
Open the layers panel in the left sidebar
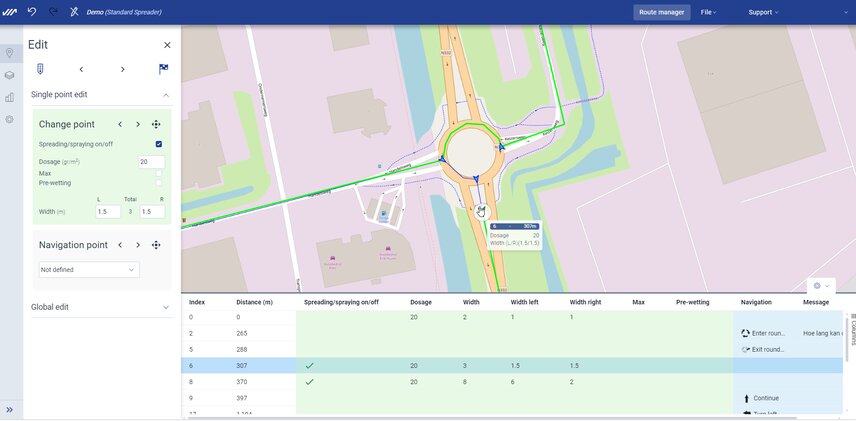tap(10, 75)
